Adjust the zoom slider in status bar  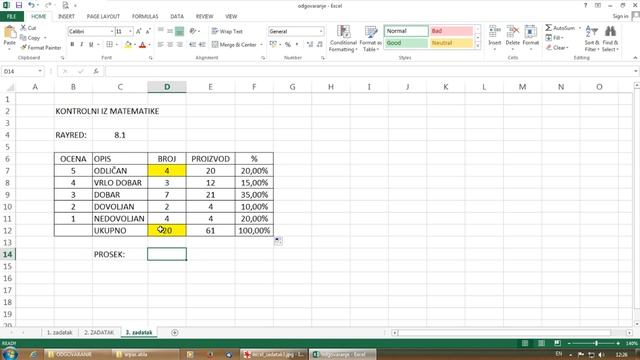click(x=596, y=343)
